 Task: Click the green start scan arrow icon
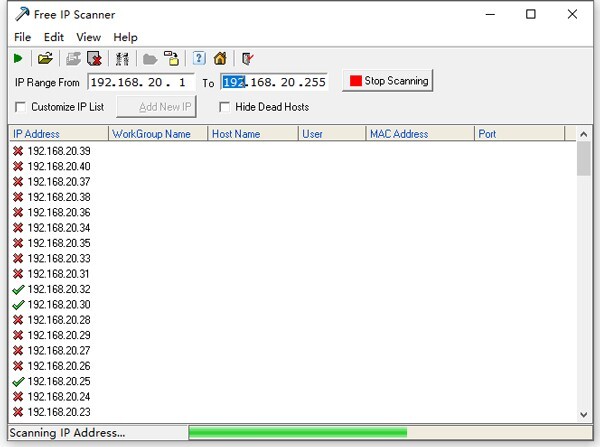(x=19, y=58)
